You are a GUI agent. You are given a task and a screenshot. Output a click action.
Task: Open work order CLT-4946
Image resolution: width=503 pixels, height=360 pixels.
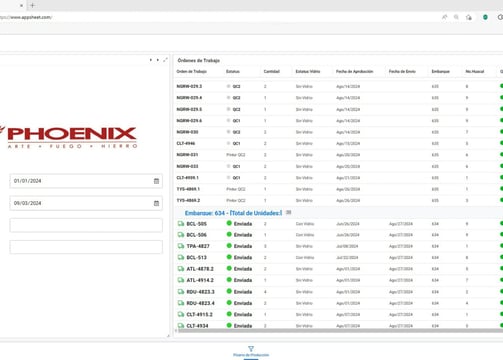point(186,143)
